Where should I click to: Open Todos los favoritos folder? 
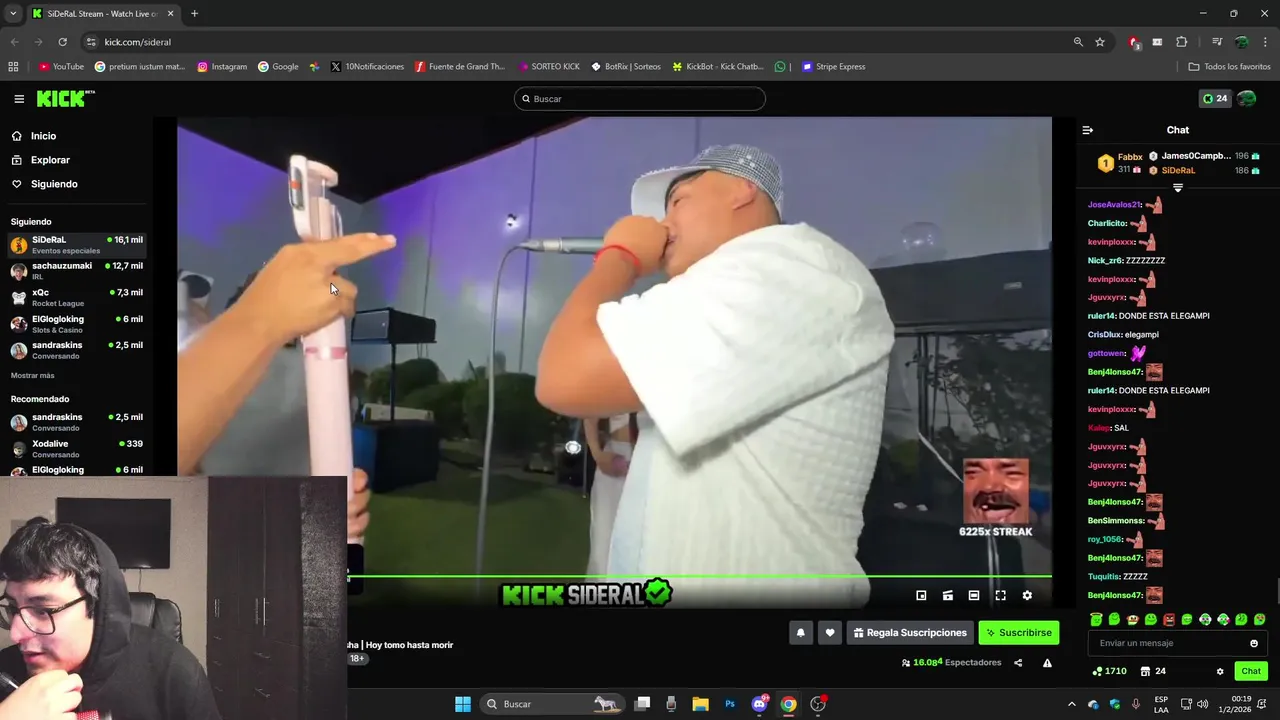(x=1229, y=67)
